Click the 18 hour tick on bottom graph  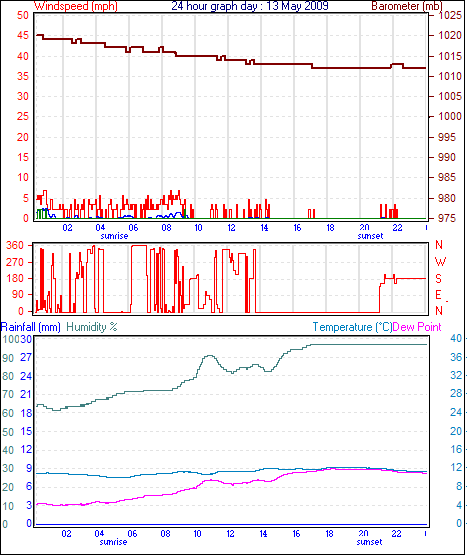(329, 534)
